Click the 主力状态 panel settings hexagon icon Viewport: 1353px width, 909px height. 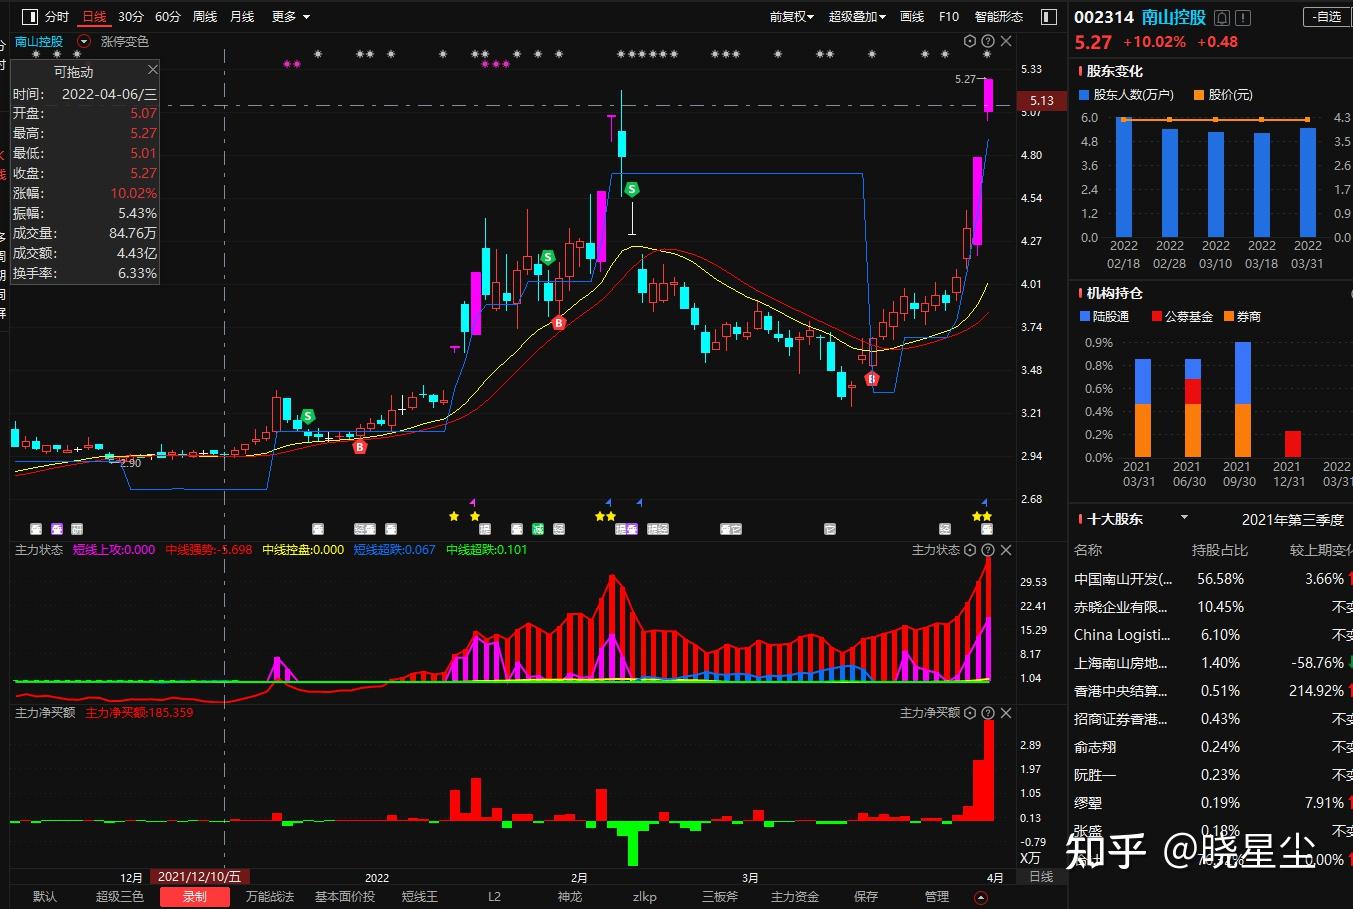coord(970,550)
